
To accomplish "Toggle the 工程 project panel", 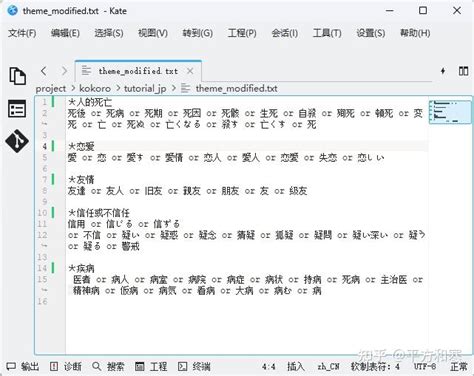I will (x=151, y=367).
